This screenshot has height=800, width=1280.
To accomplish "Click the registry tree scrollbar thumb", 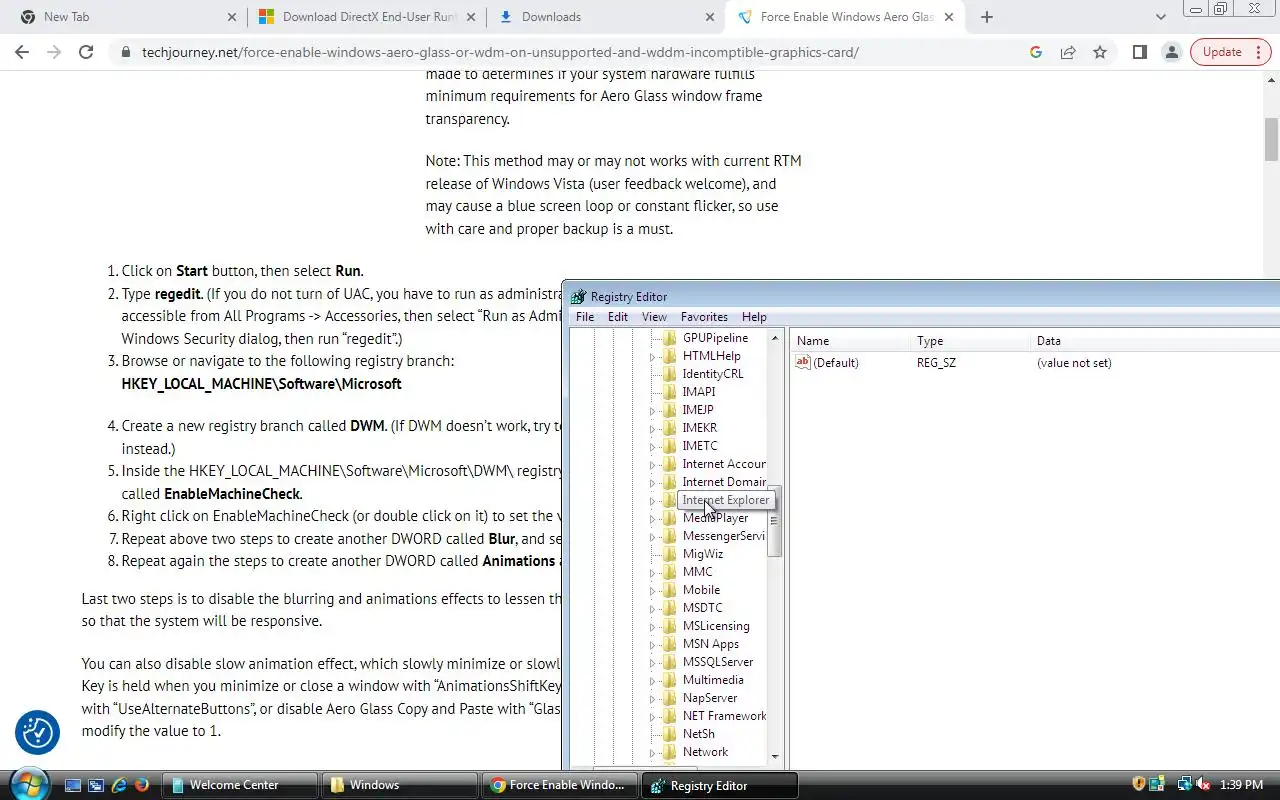I will pos(775,521).
